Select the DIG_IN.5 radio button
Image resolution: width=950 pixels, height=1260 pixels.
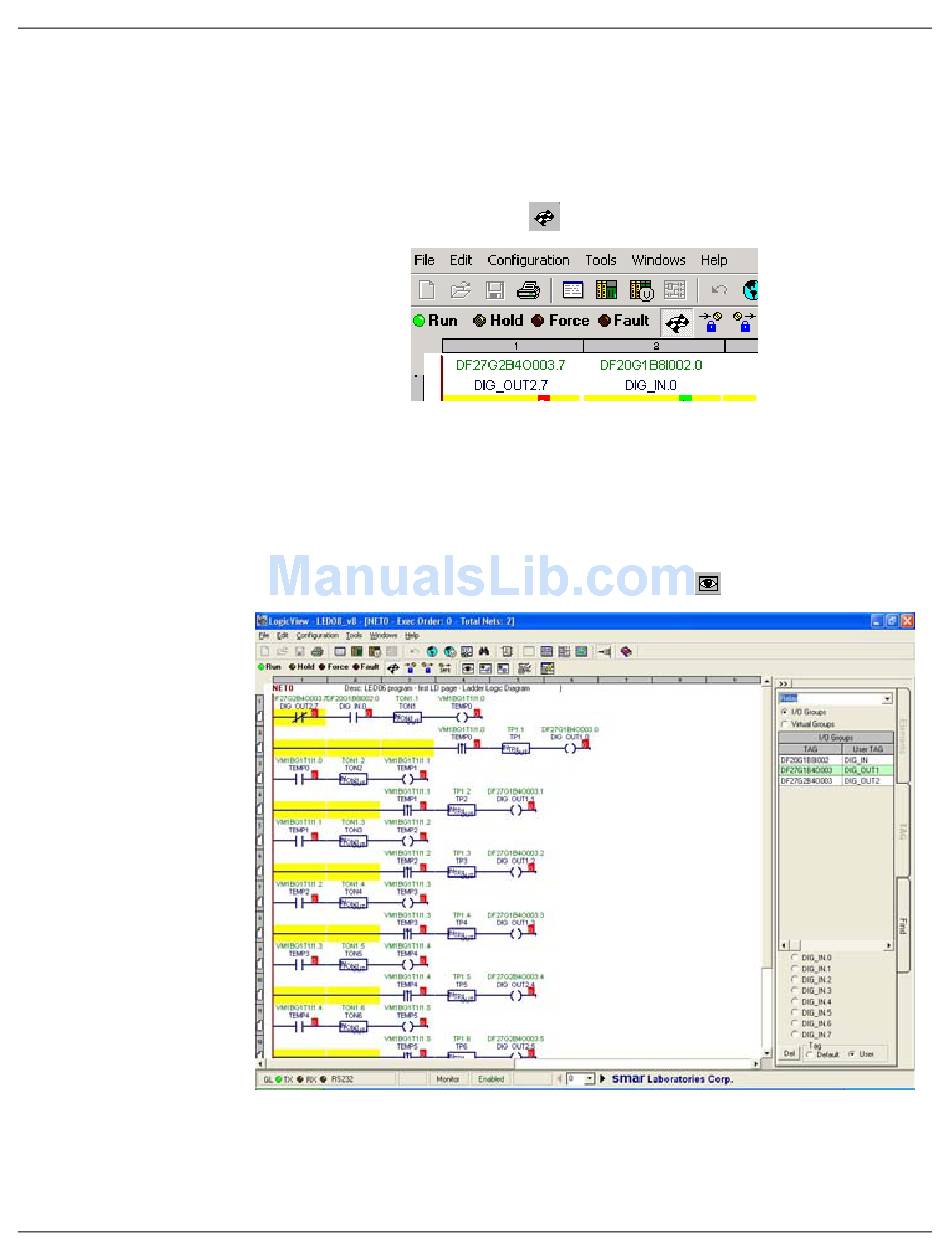[x=795, y=1013]
